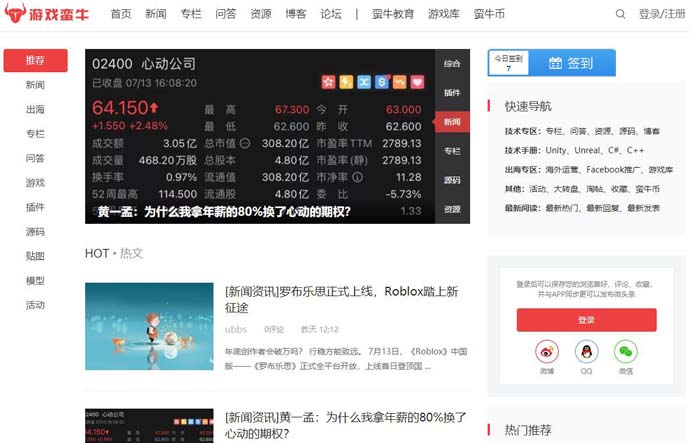The image size is (690, 443).
Task: Click 大转盘 in 其他 quick nav
Action: pyautogui.click(x=565, y=189)
